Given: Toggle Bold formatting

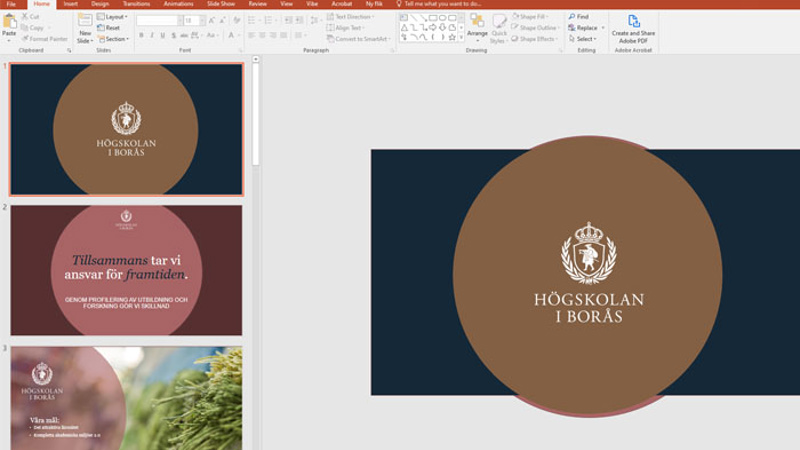Looking at the screenshot, I should 141,35.
